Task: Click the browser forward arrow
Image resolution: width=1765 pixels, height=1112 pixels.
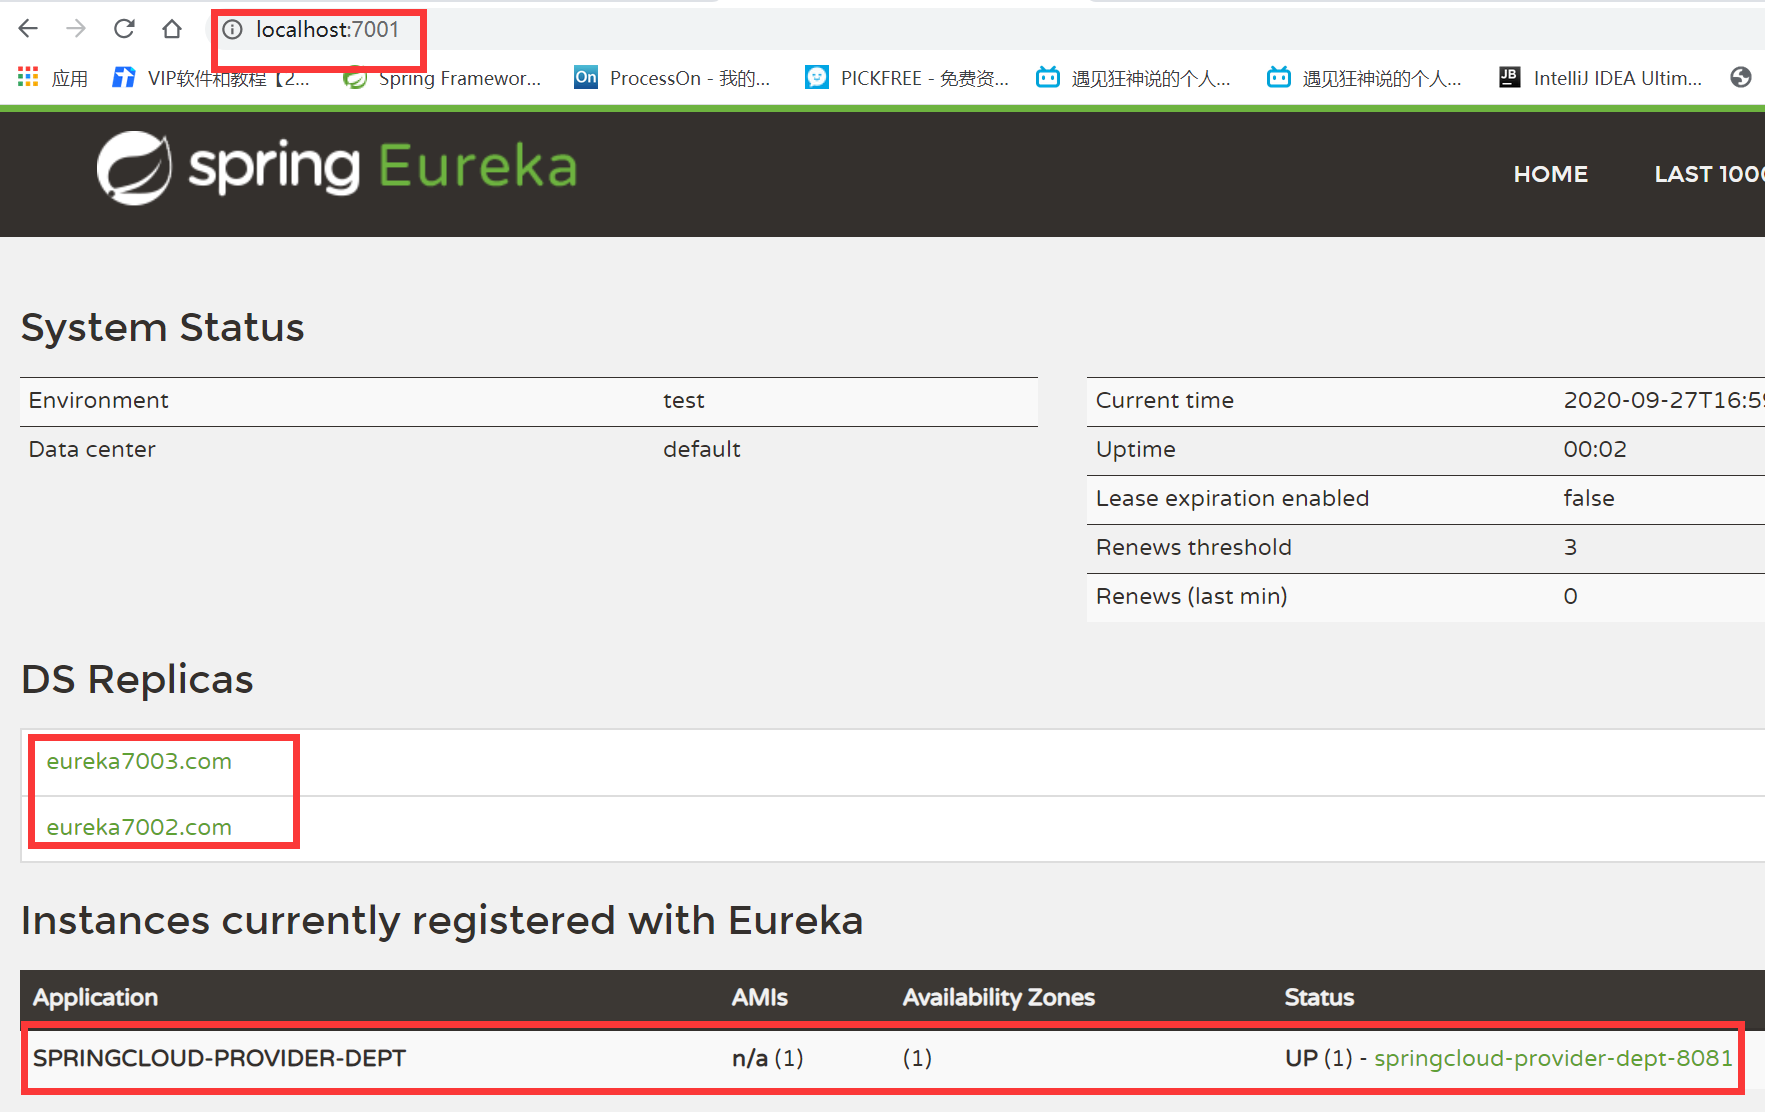Action: (76, 28)
